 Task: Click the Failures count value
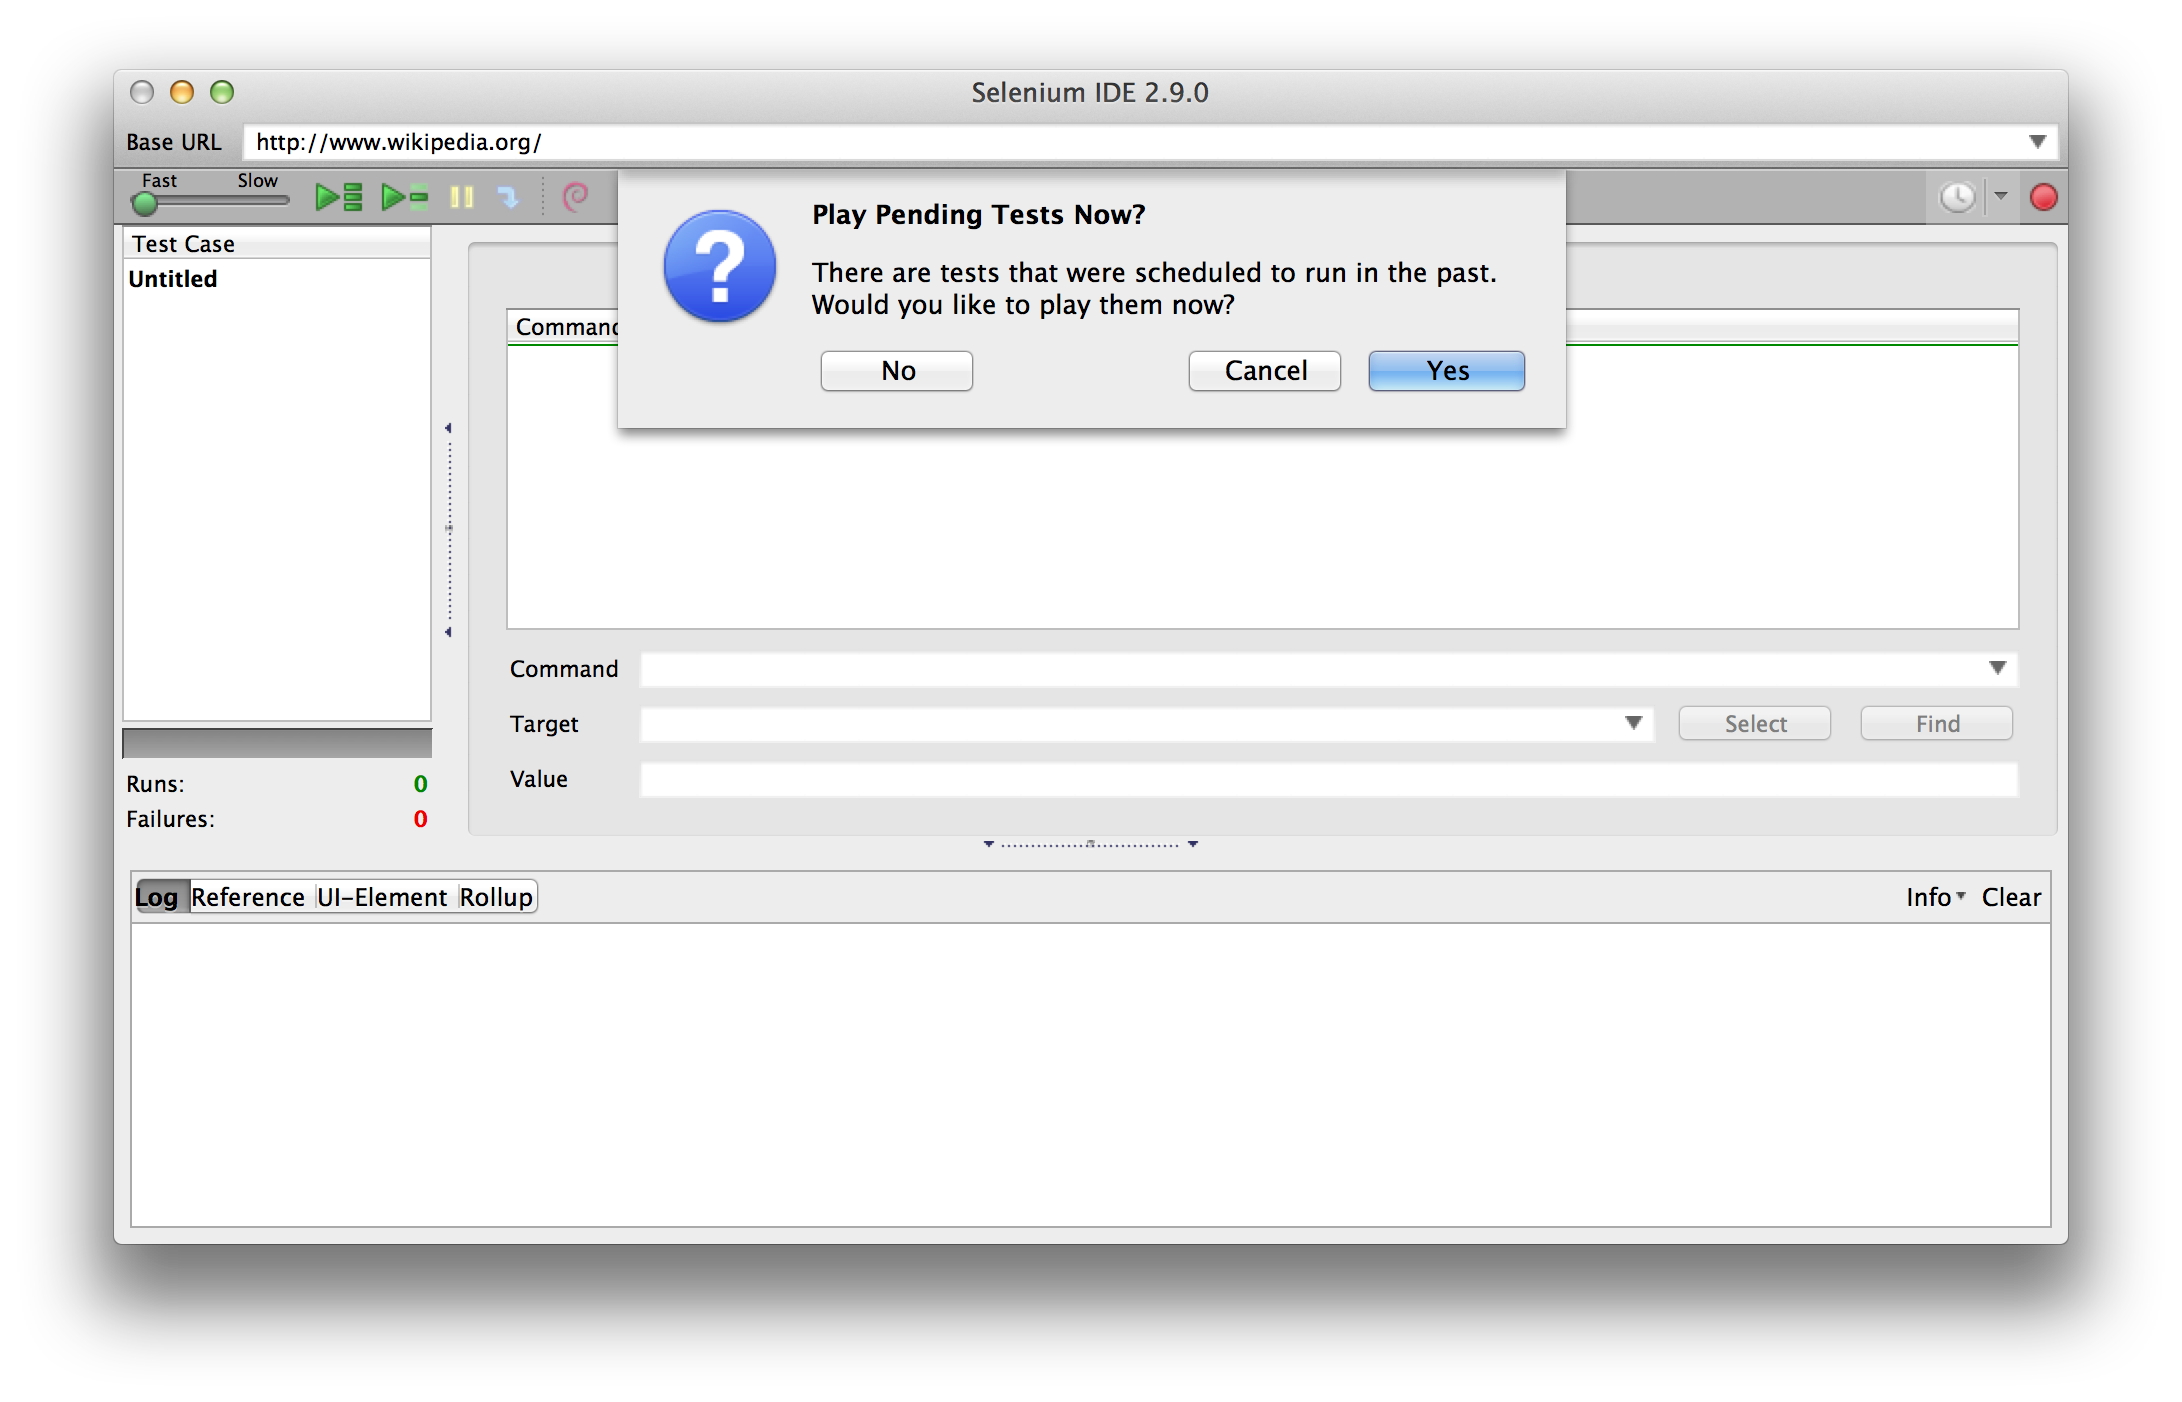[421, 819]
